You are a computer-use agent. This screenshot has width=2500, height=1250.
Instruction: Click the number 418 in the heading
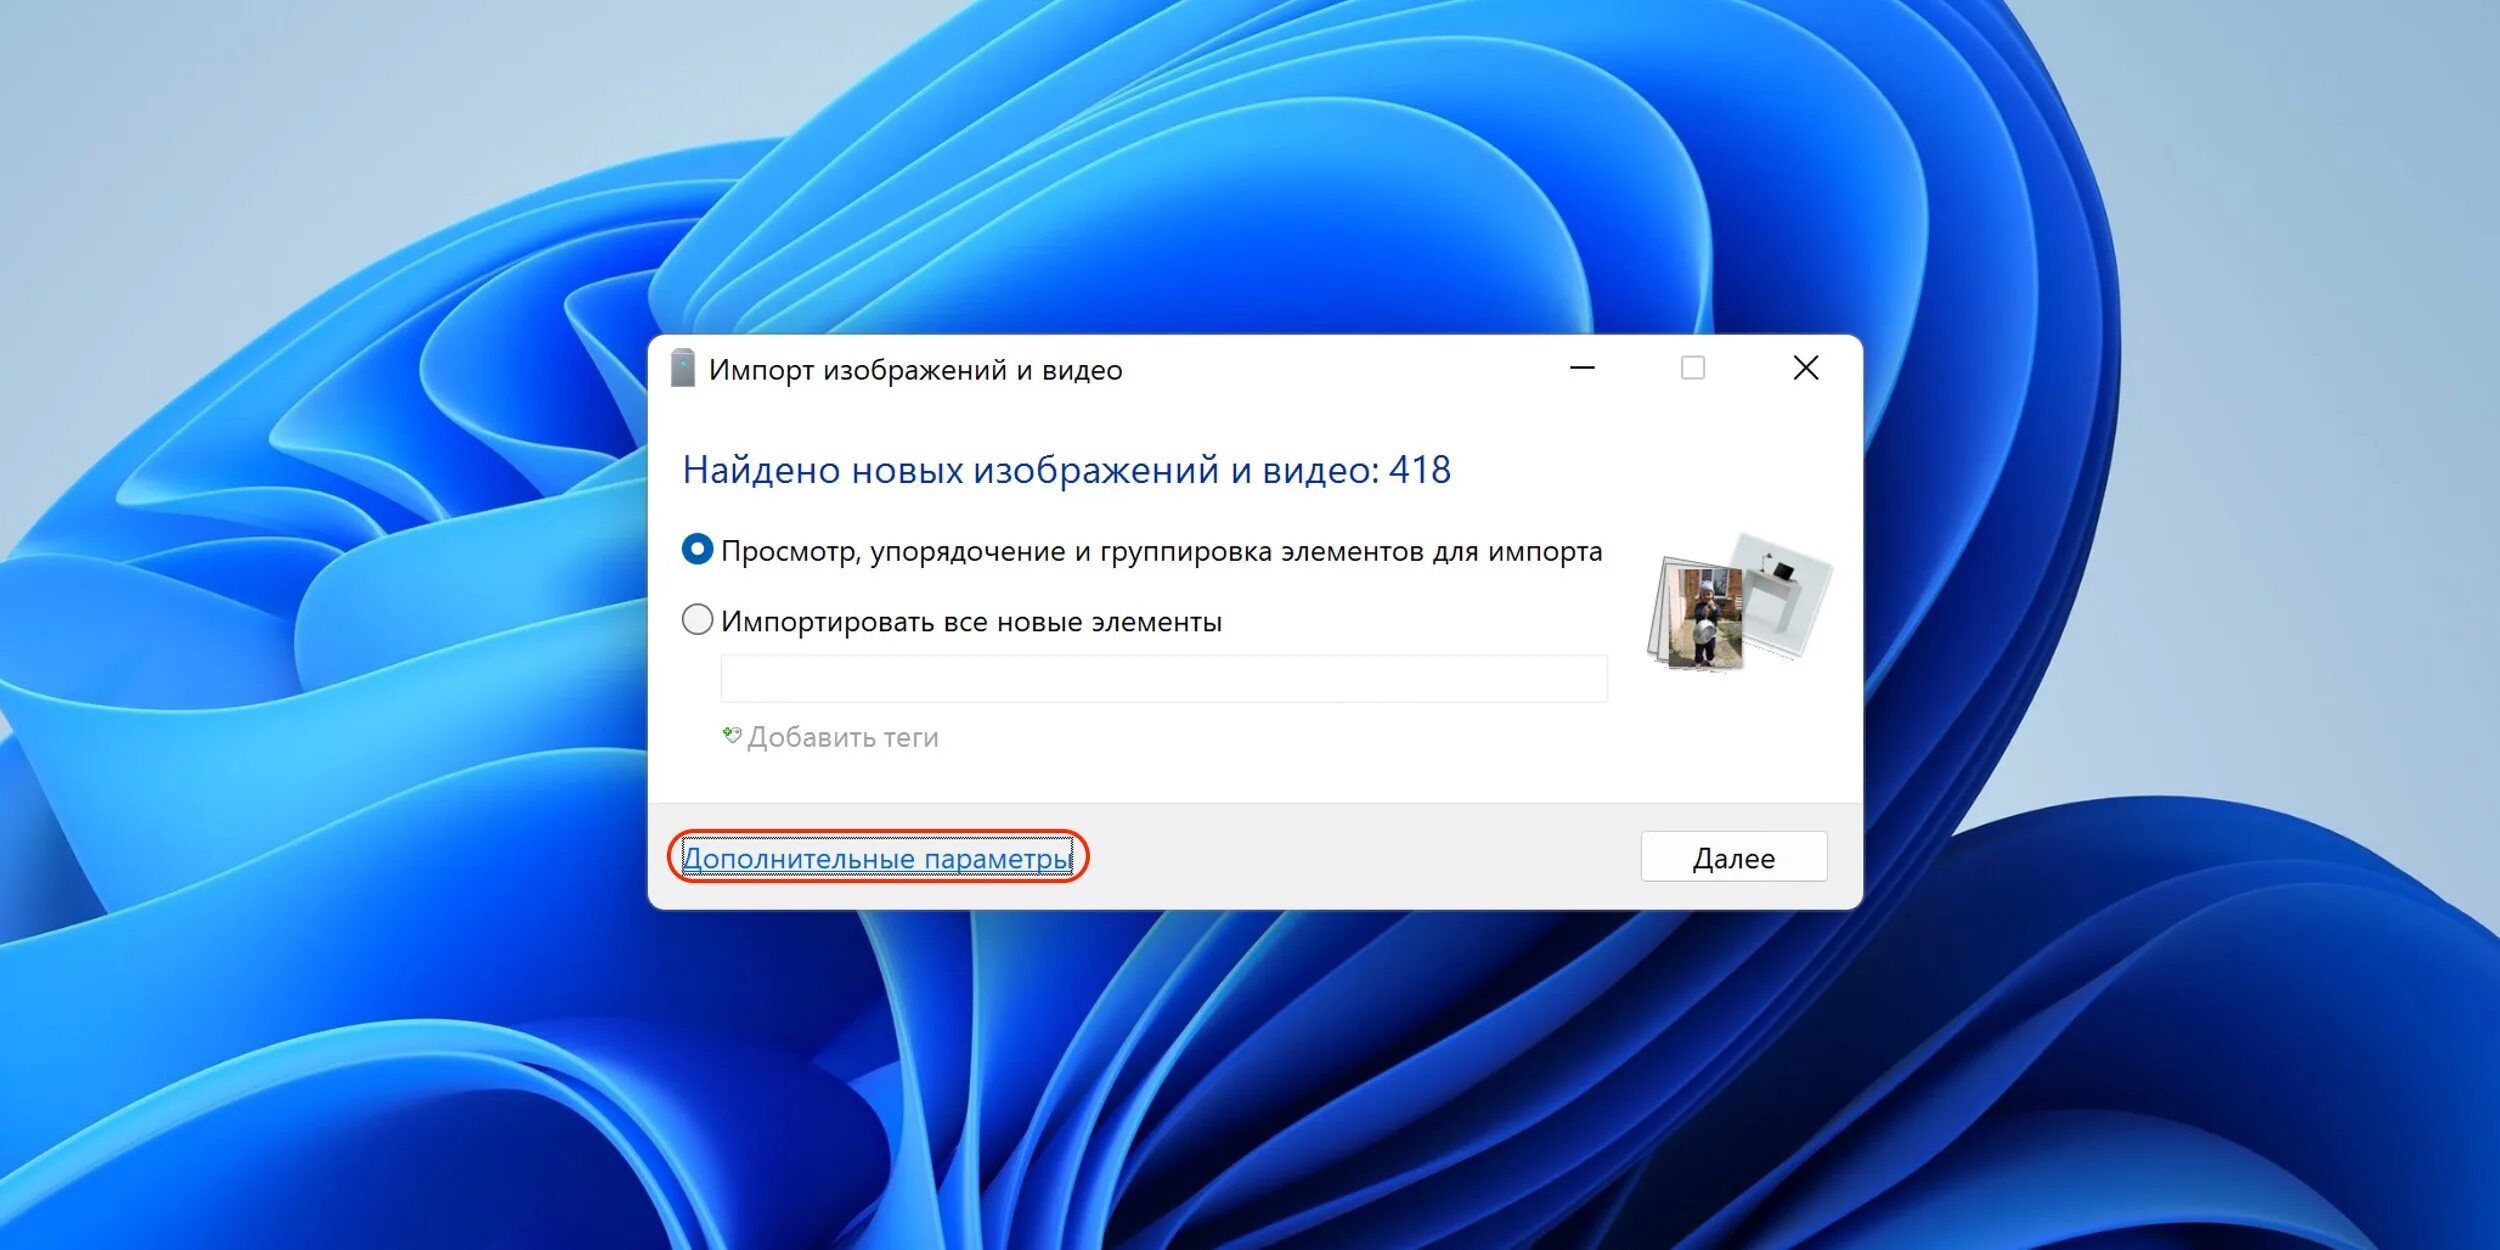[1420, 470]
